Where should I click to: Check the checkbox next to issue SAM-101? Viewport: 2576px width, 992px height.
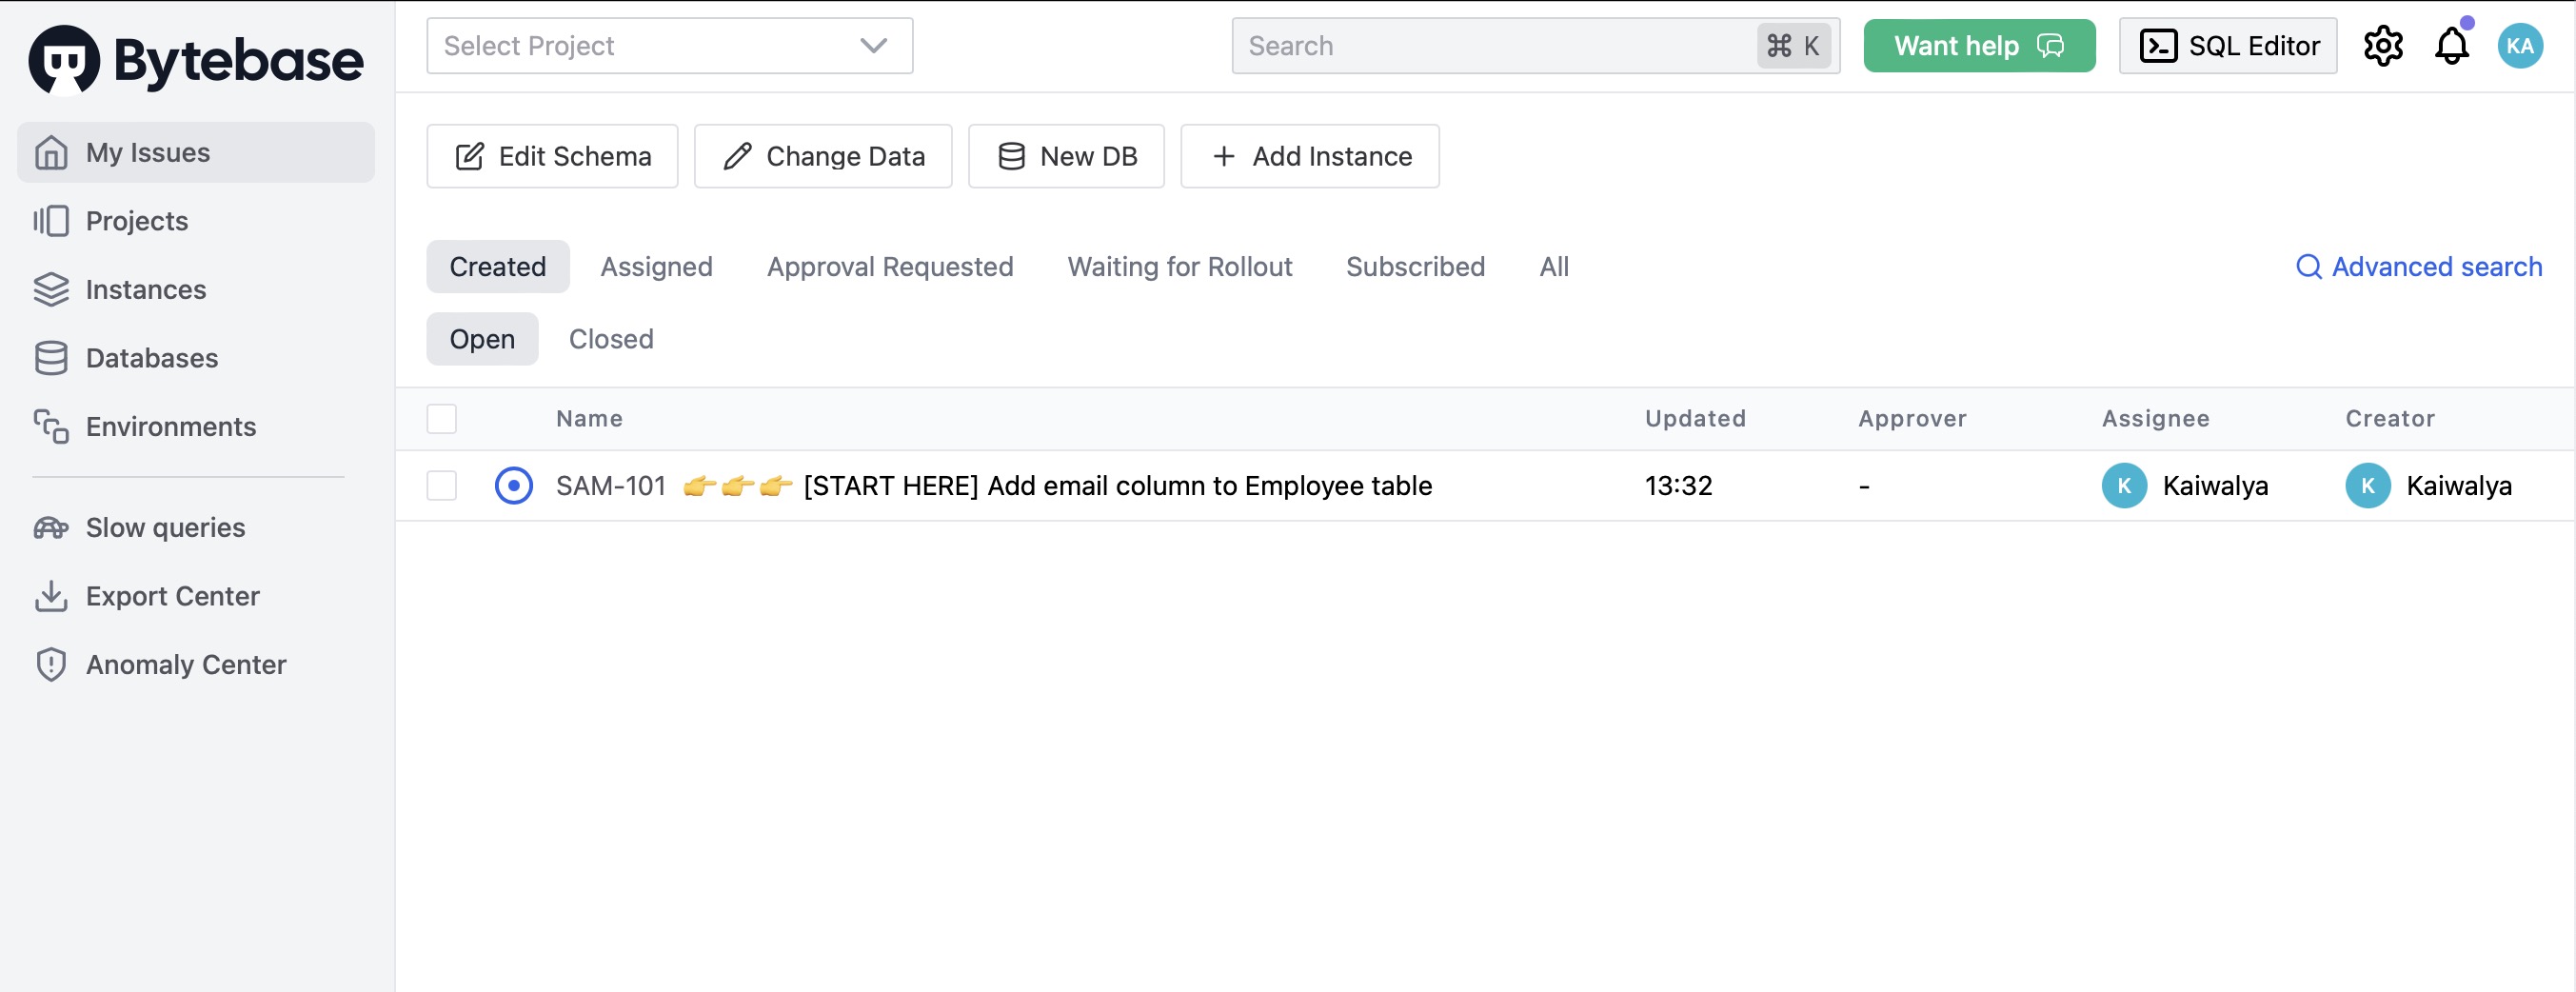click(x=441, y=486)
